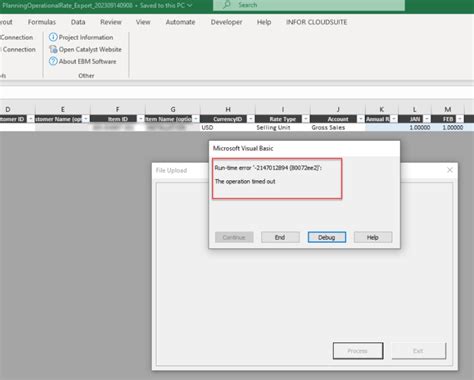Viewport: 474px width, 380px height.
Task: Open the CurrencyID filter dropdown
Action: pyautogui.click(x=251, y=119)
